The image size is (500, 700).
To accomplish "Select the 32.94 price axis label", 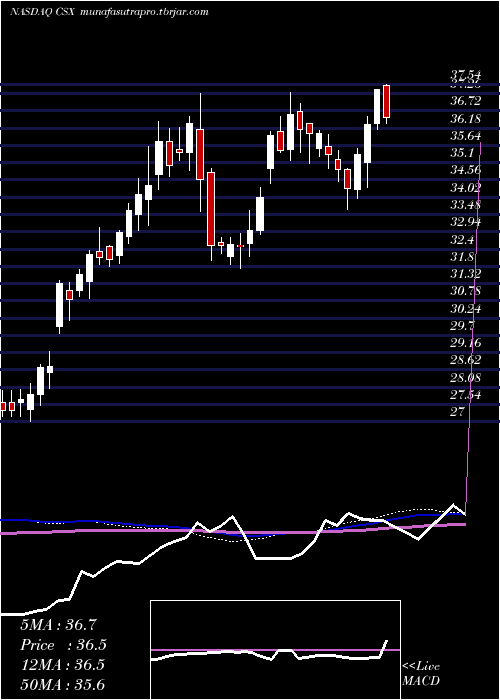I will 466,222.
